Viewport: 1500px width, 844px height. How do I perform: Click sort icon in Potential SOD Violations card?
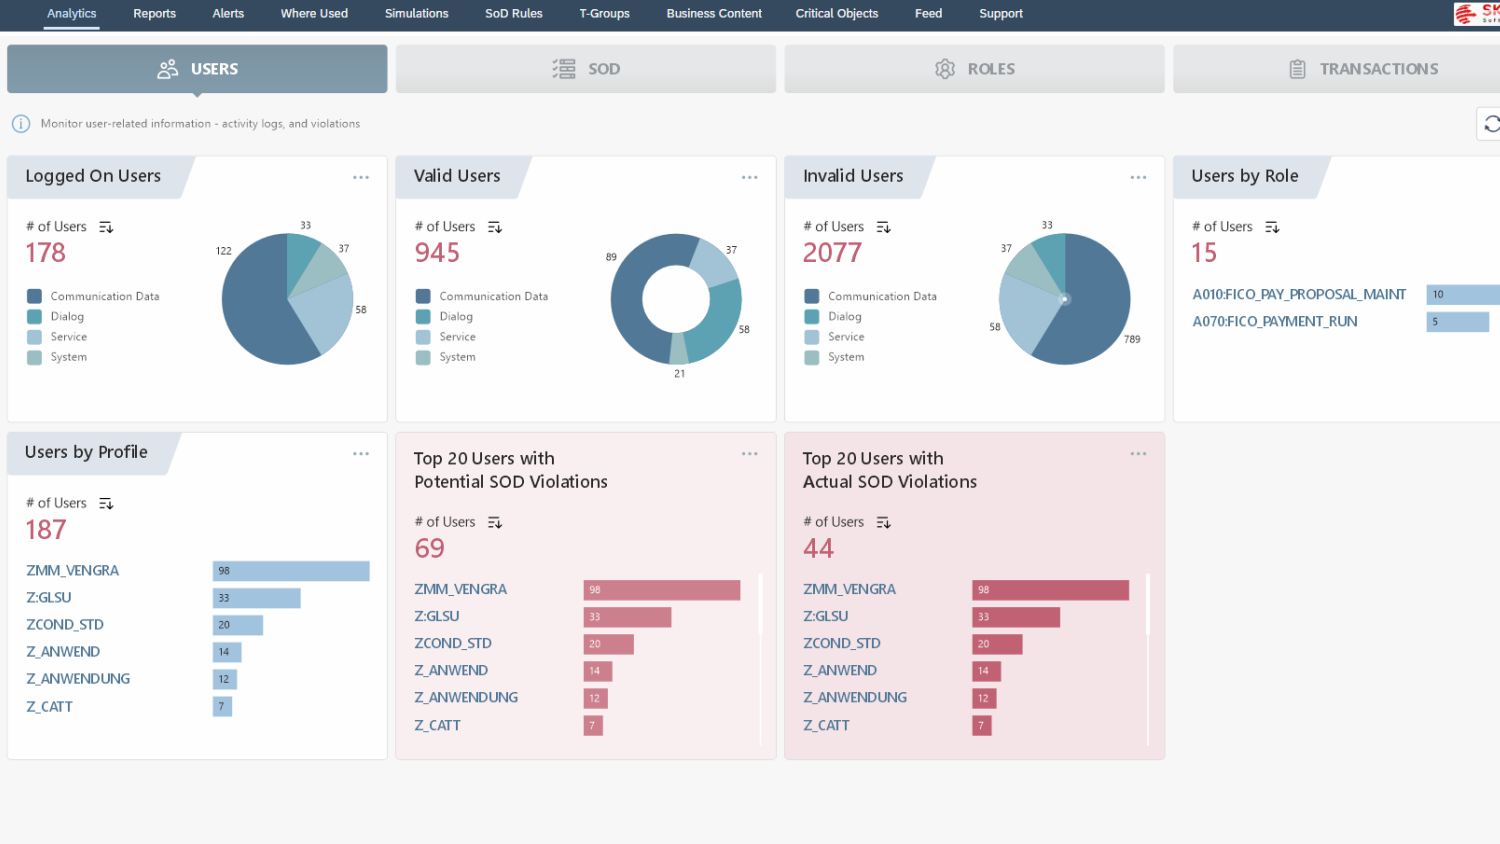[x=494, y=523]
